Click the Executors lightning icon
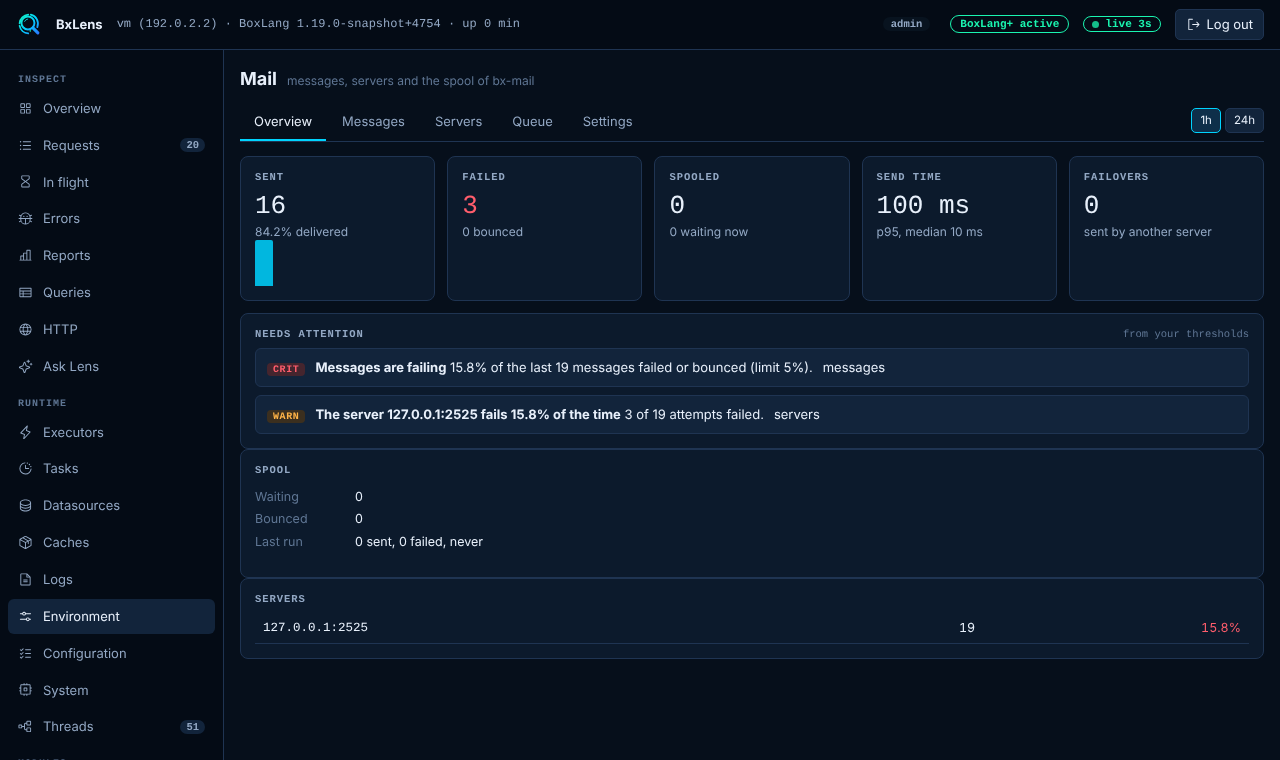Image resolution: width=1280 pixels, height=760 pixels. (25, 432)
